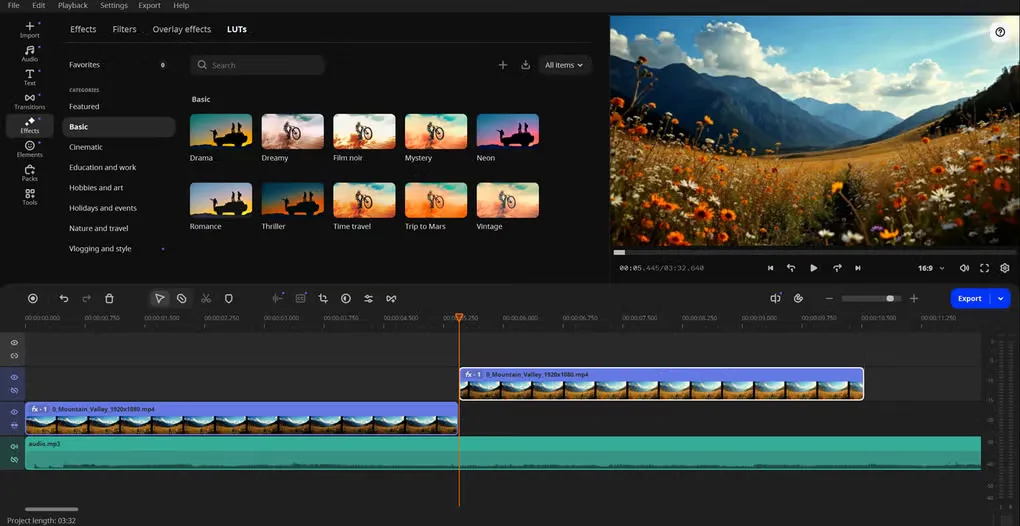The image size is (1020, 526).
Task: Add a marker with the shield icon
Action: (228, 298)
